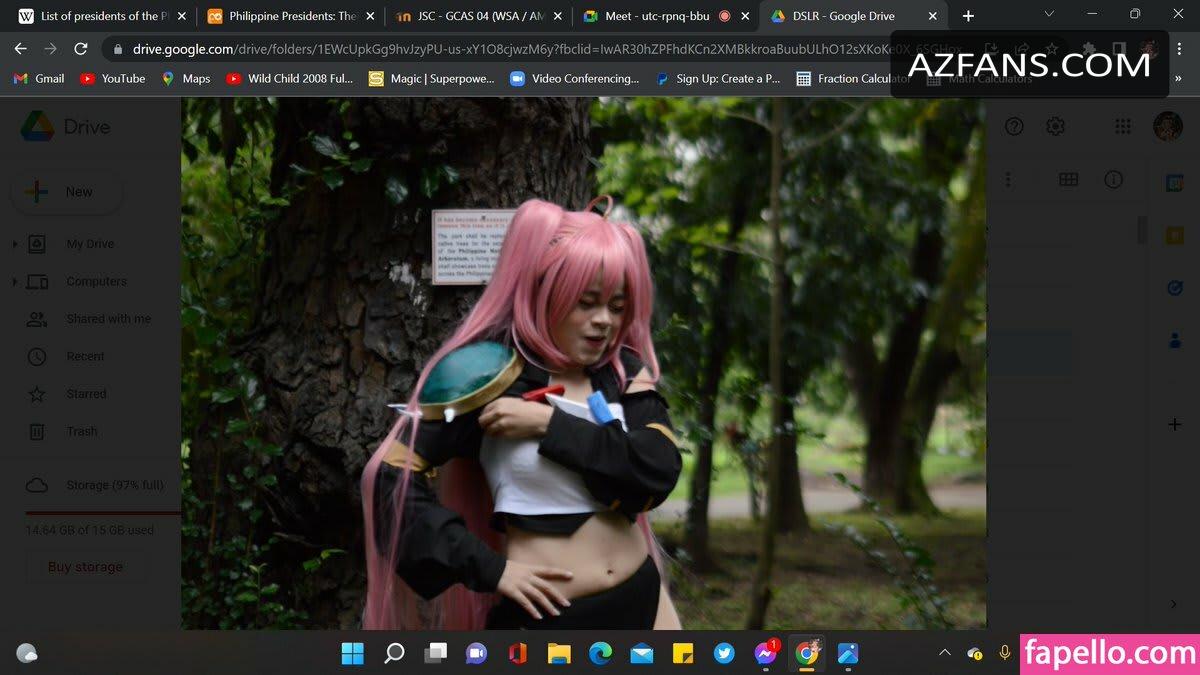
Task: Open Magic | Superpowe... bookmark
Action: [x=431, y=79]
